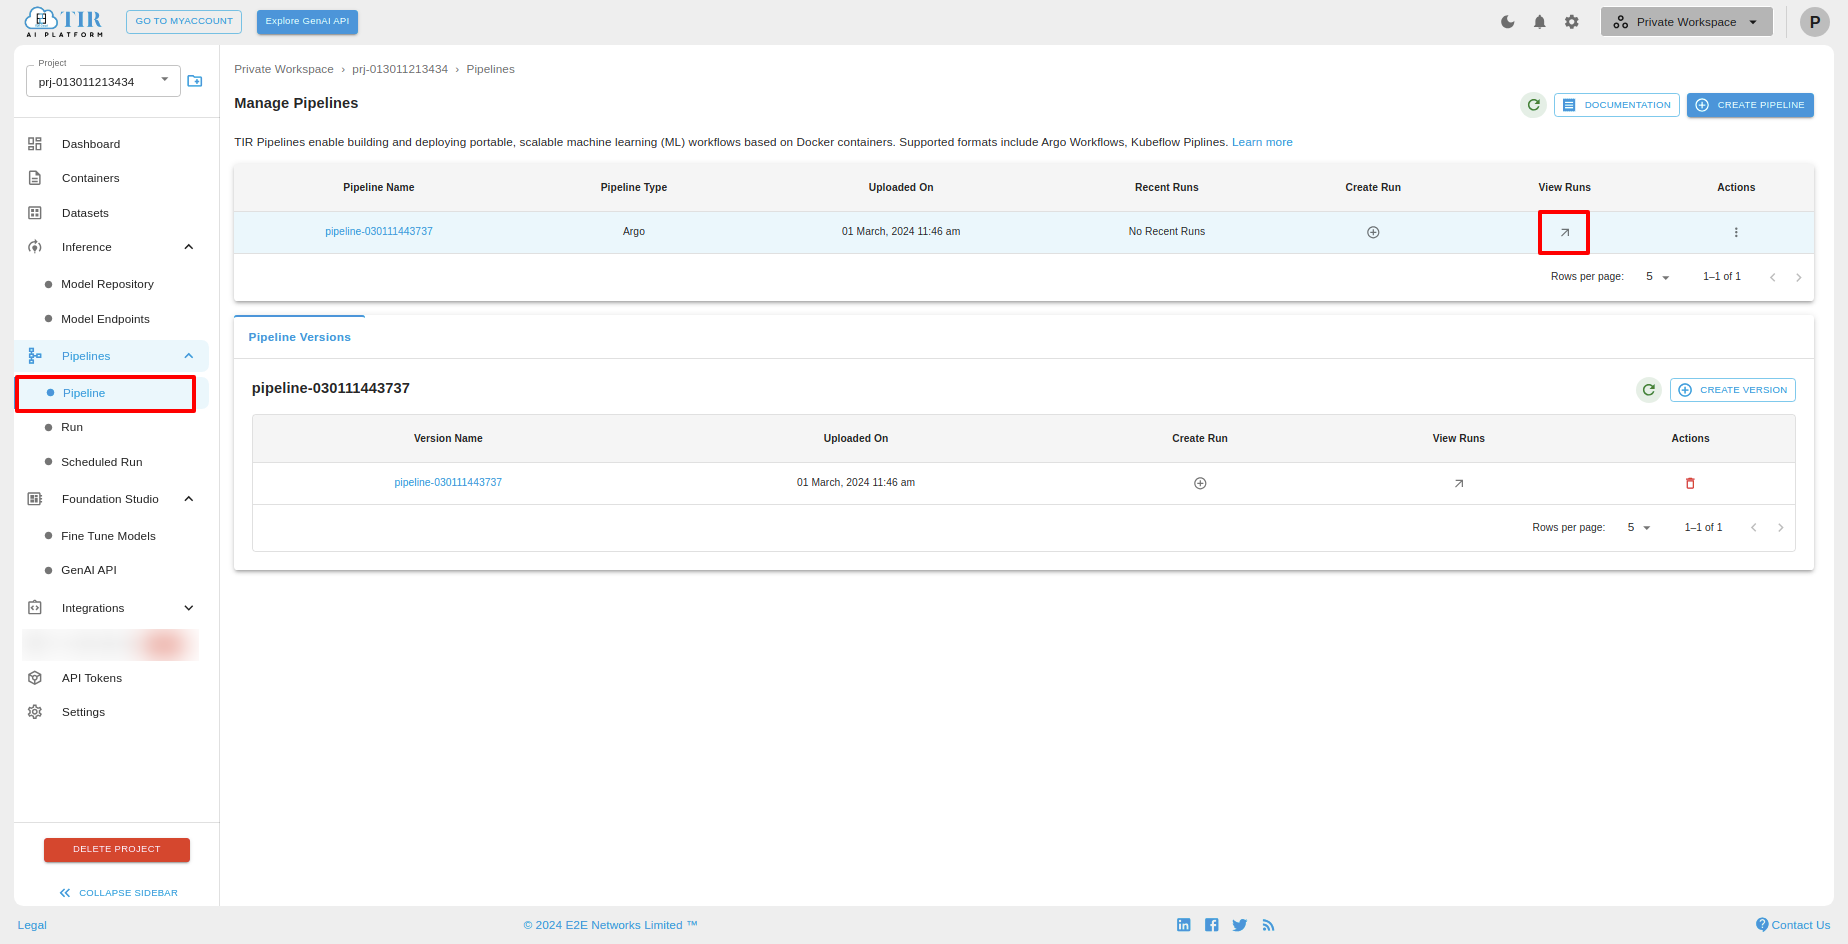Click prj-013011213434 breadcrumb
Screen dimensions: 1848x944
(400, 69)
